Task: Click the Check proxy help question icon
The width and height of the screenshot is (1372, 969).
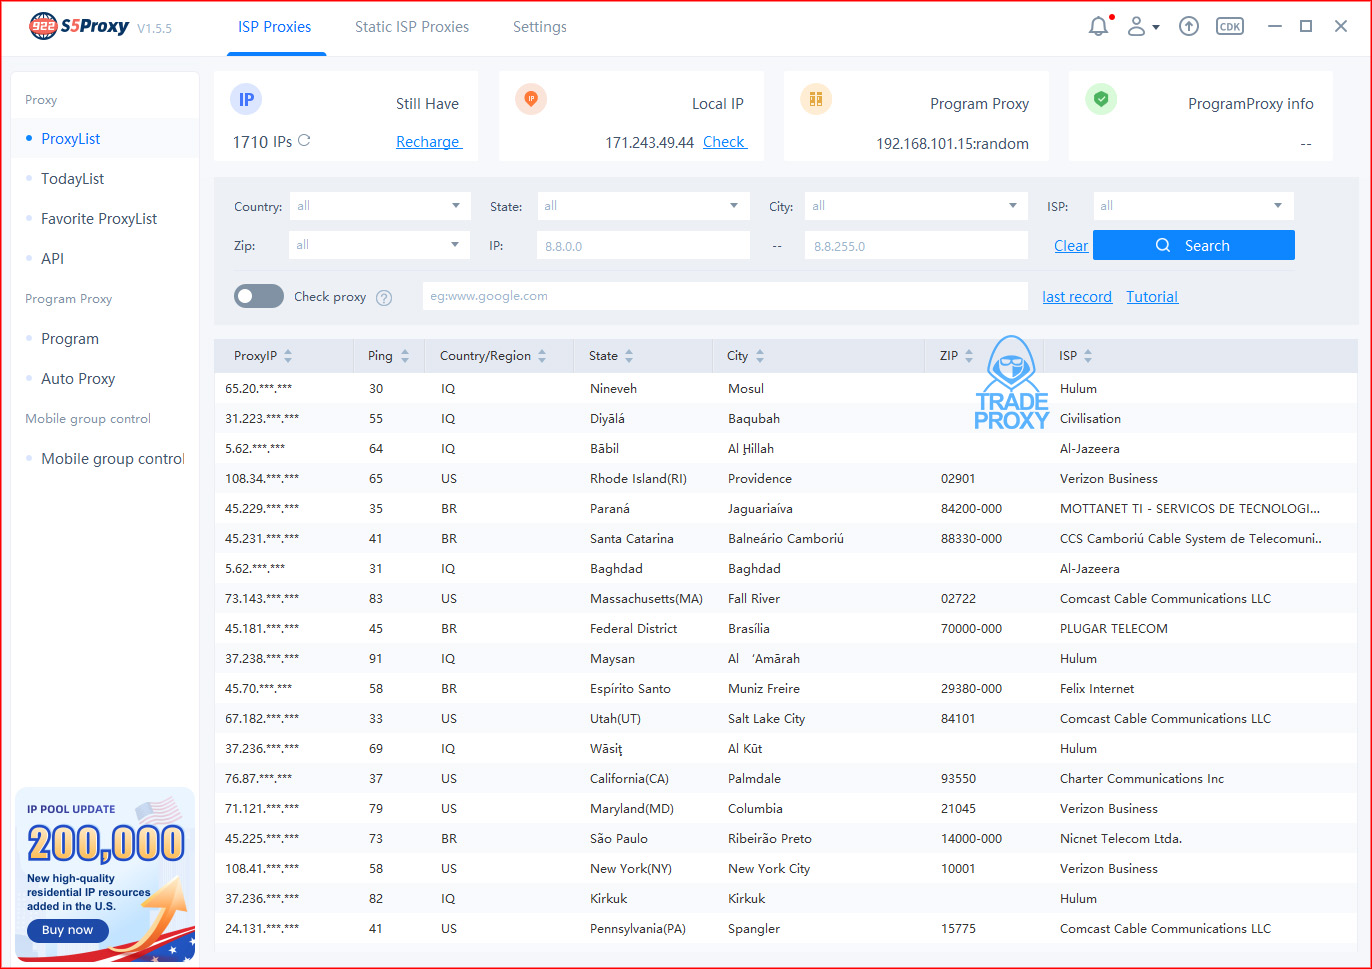Action: click(384, 297)
